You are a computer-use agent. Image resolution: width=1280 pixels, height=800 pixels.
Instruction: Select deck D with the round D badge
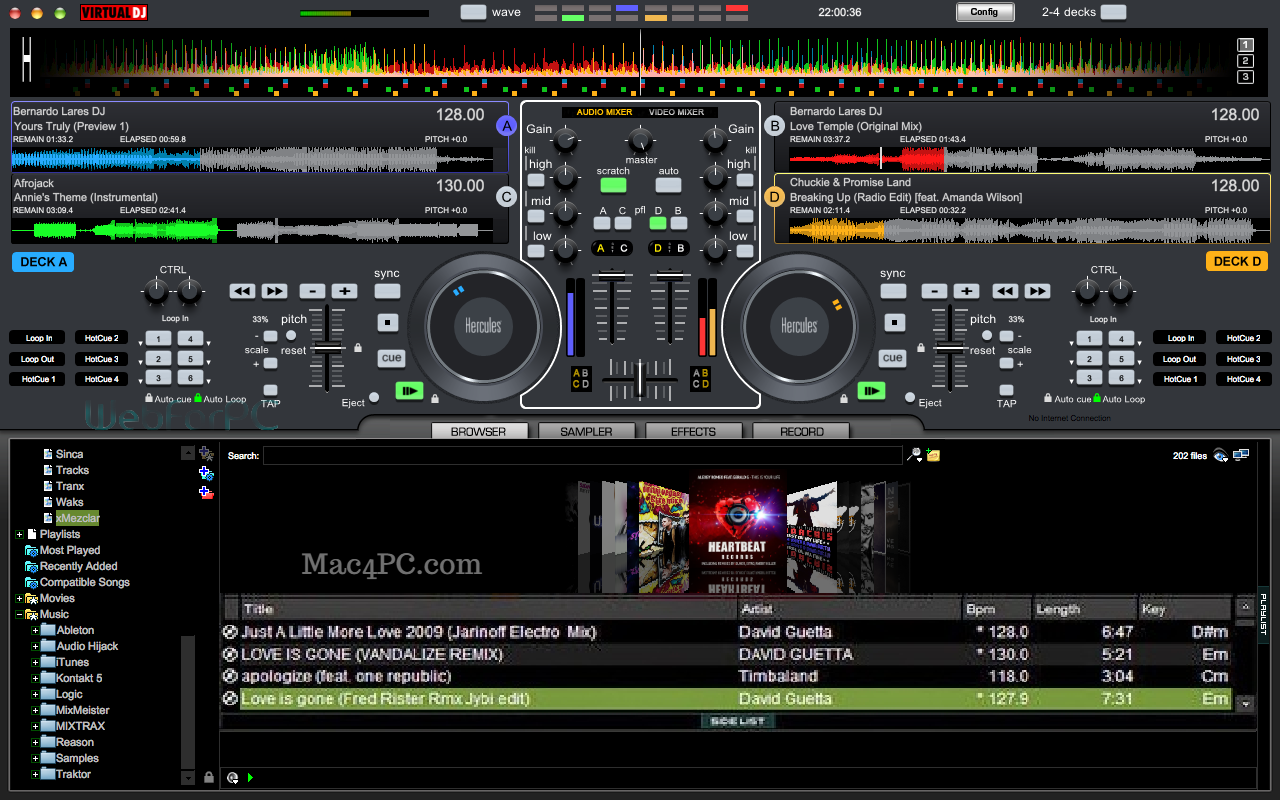pyautogui.click(x=773, y=197)
